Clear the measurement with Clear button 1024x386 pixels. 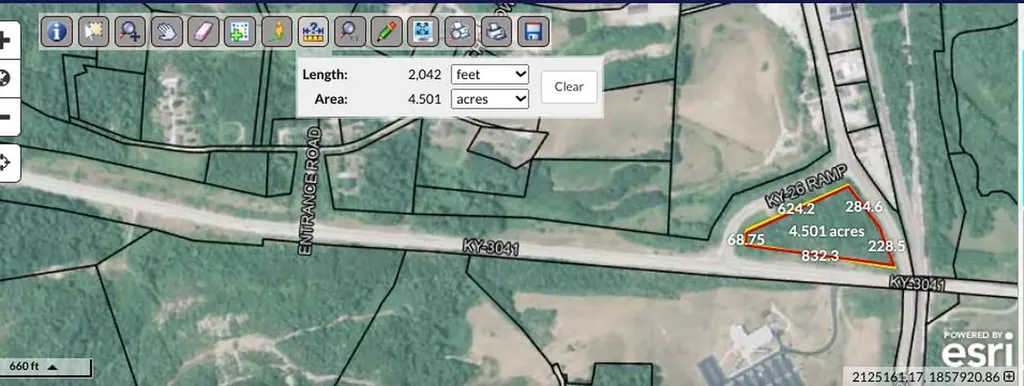point(569,87)
